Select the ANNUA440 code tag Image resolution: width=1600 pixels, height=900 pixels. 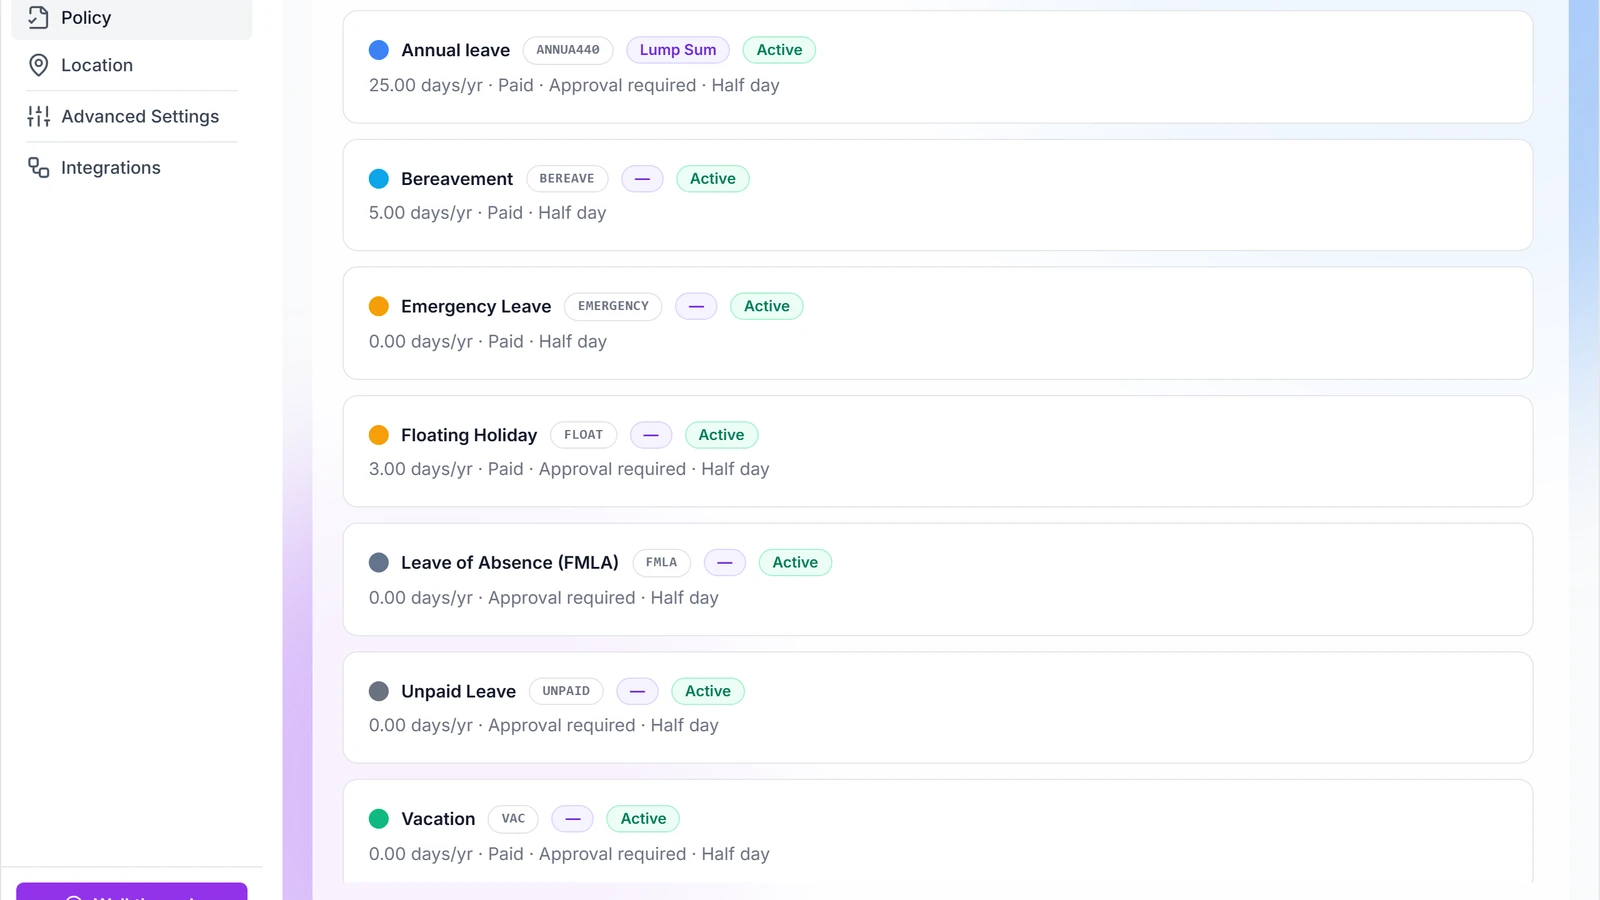pyautogui.click(x=568, y=50)
